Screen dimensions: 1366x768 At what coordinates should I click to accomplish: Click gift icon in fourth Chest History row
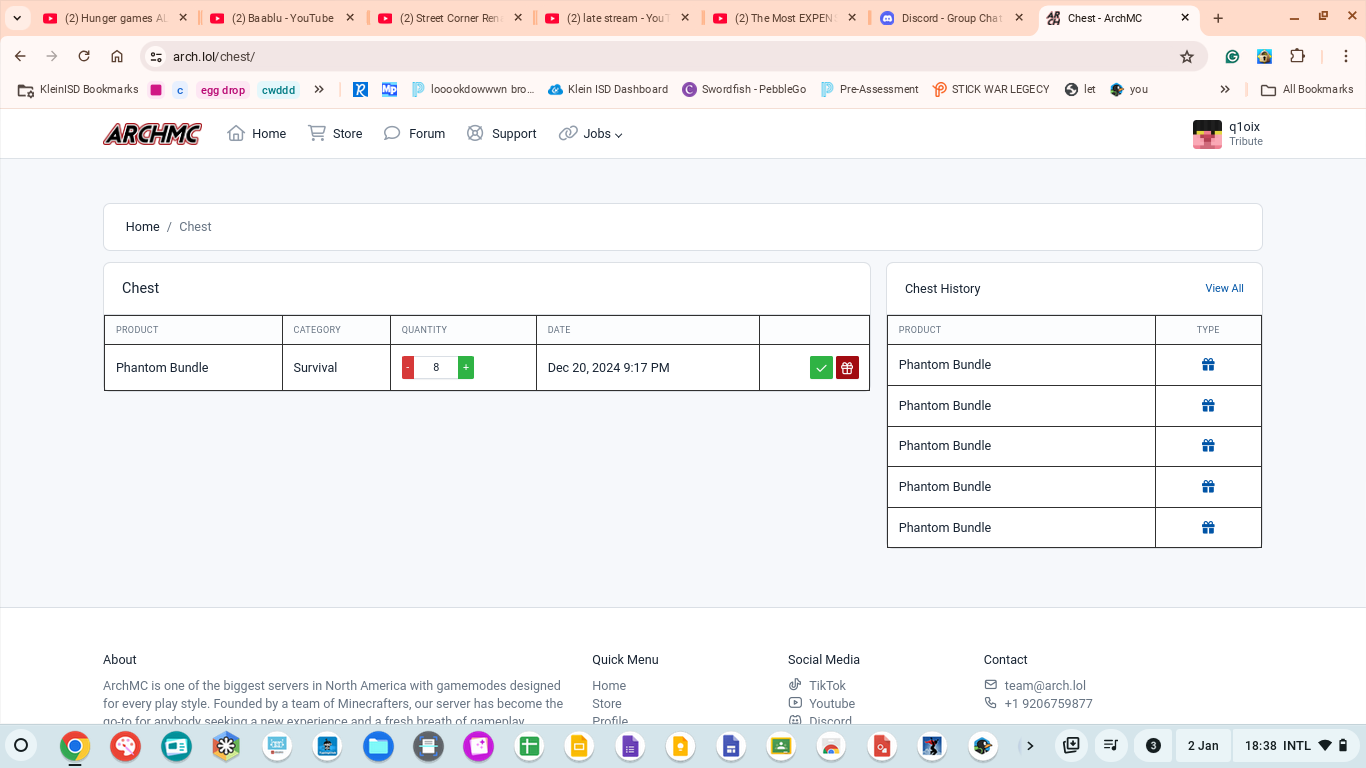pos(1208,487)
